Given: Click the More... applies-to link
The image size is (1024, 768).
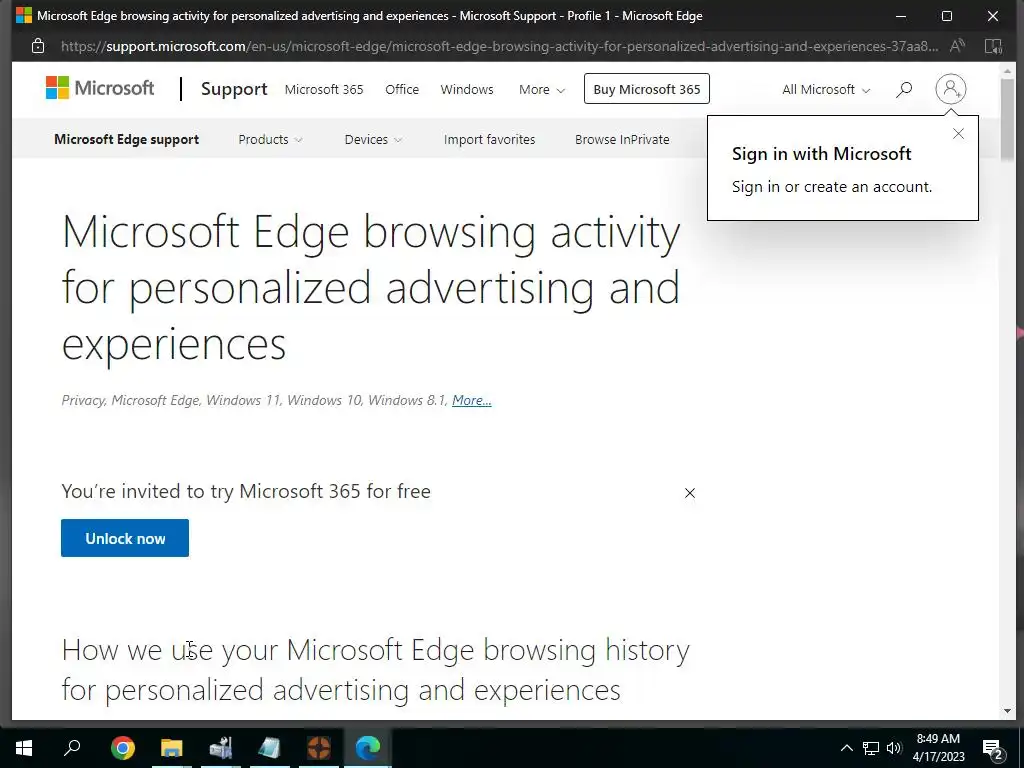Looking at the screenshot, I should click(x=472, y=400).
